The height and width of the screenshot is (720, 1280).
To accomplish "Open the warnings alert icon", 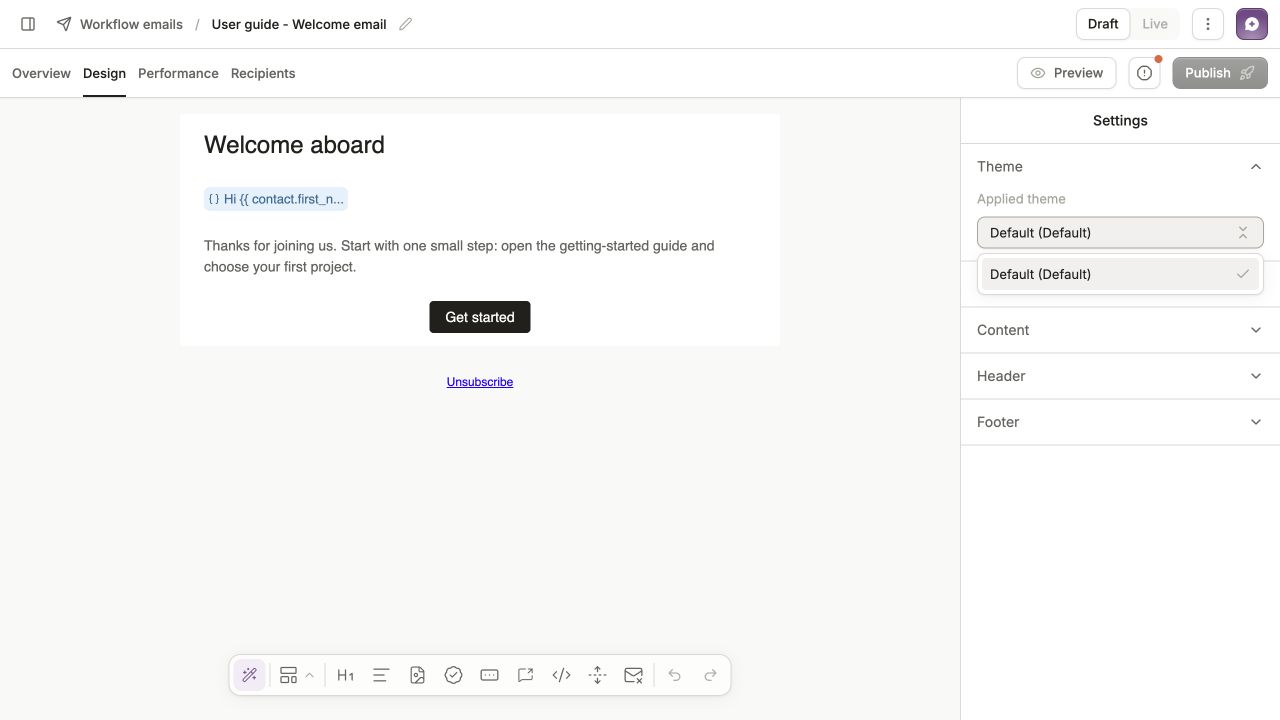I will 1145,73.
